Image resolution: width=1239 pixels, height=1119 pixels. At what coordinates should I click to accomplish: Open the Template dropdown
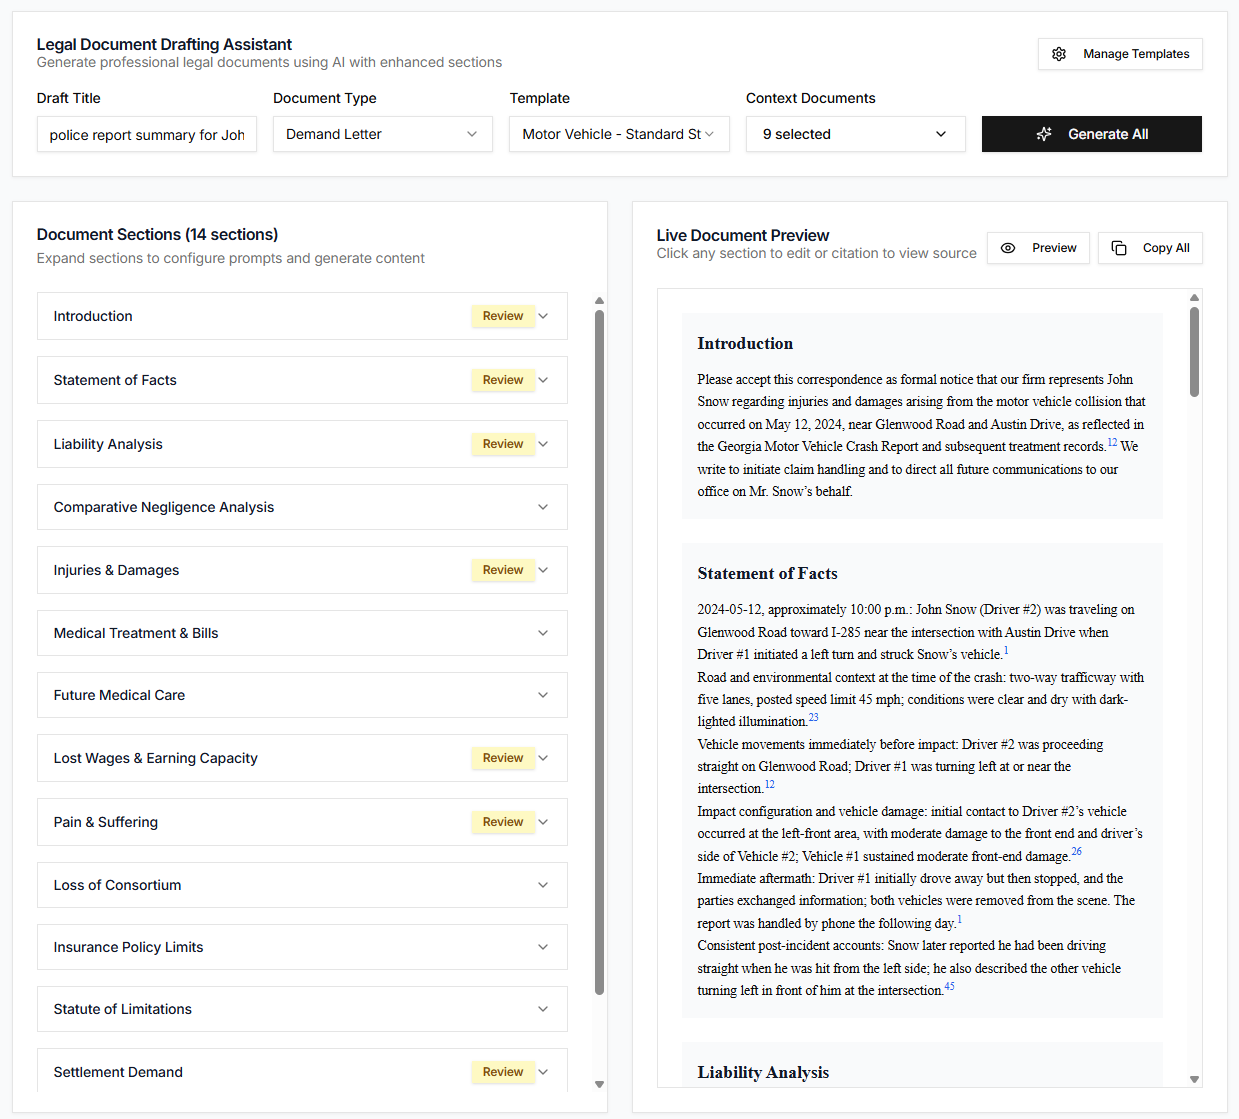click(x=618, y=134)
